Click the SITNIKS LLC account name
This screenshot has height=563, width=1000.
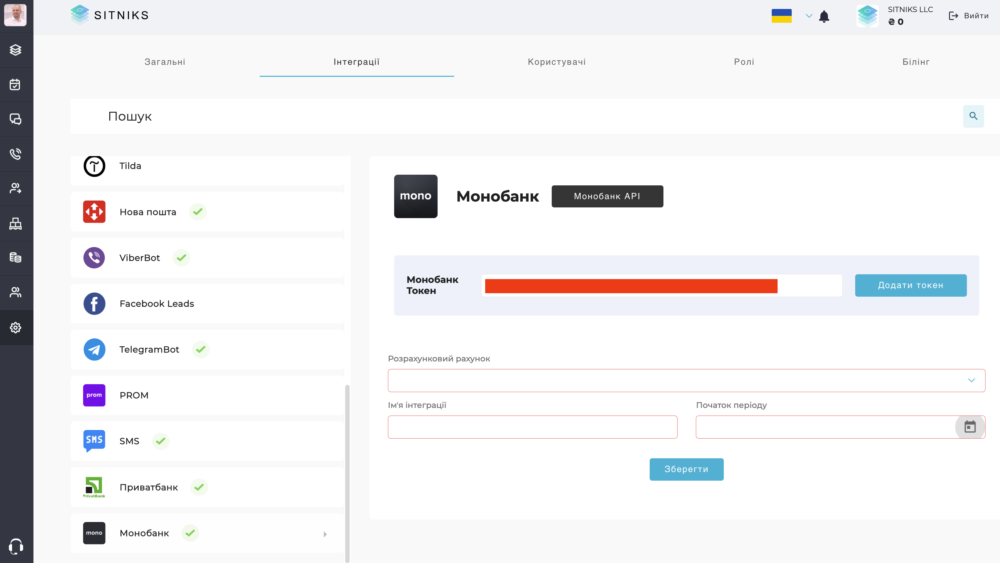(x=910, y=10)
